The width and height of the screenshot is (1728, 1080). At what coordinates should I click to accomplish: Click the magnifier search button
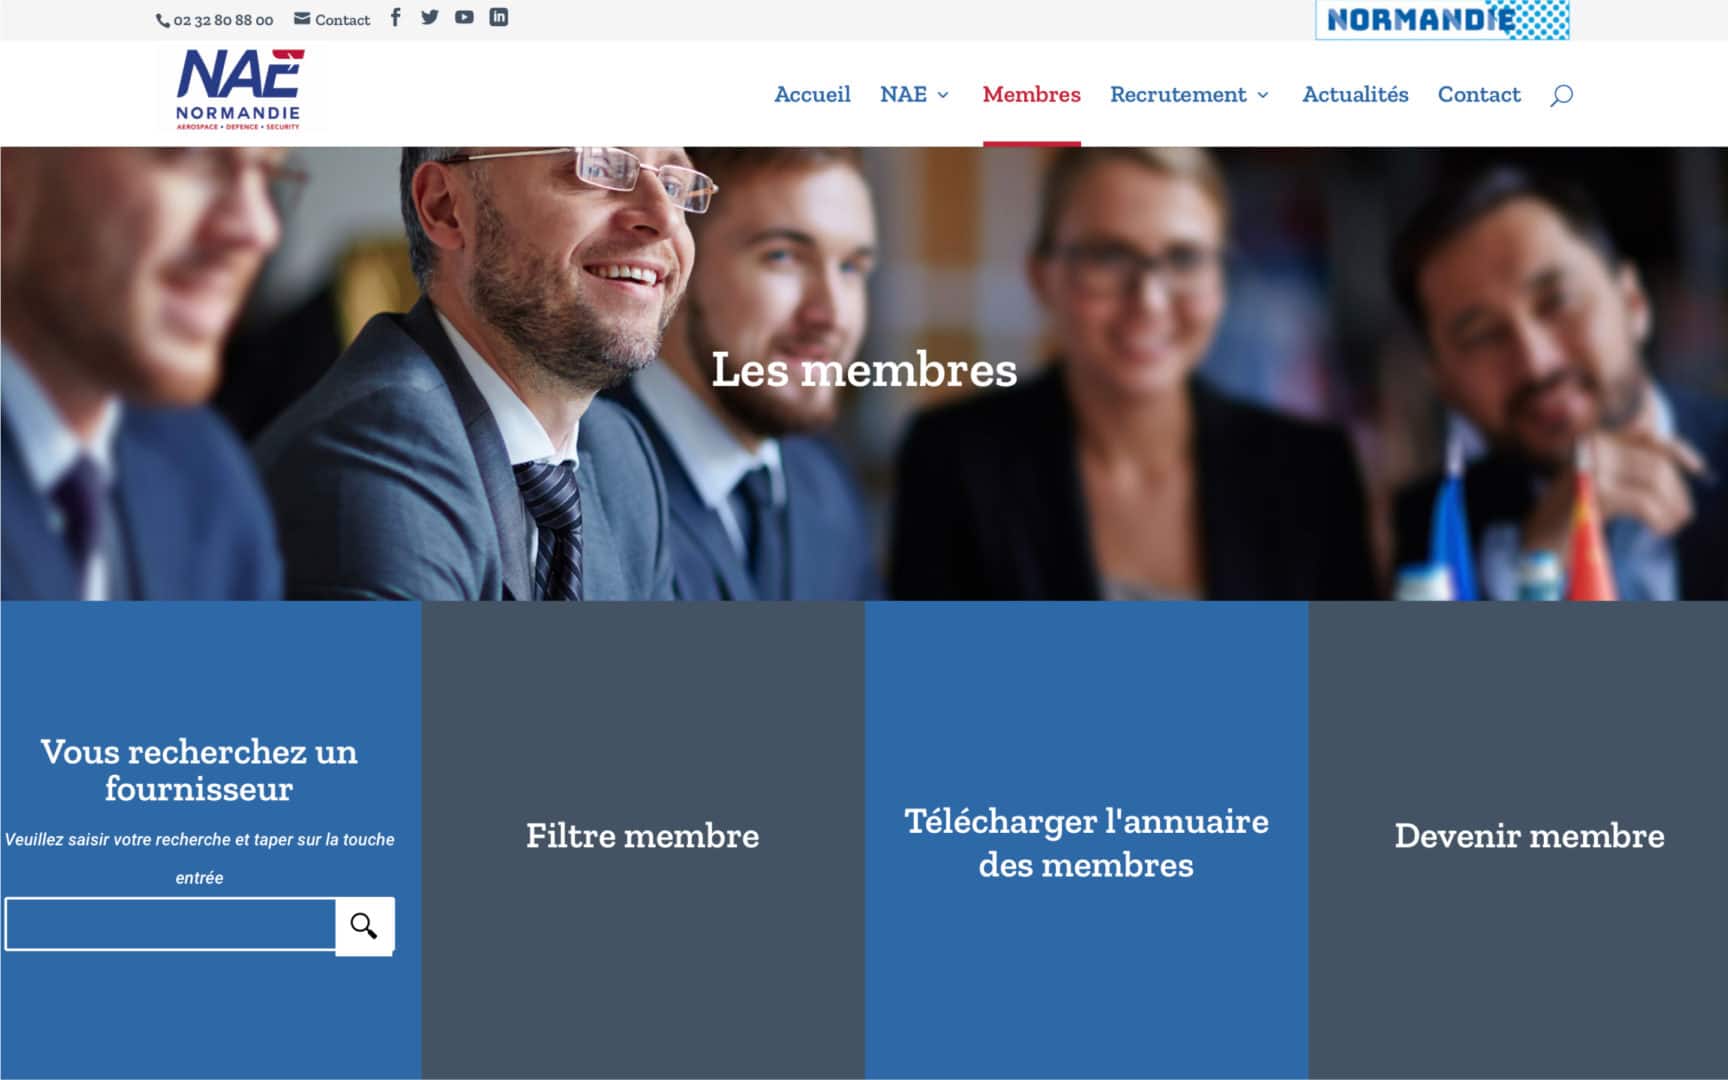tap(364, 926)
